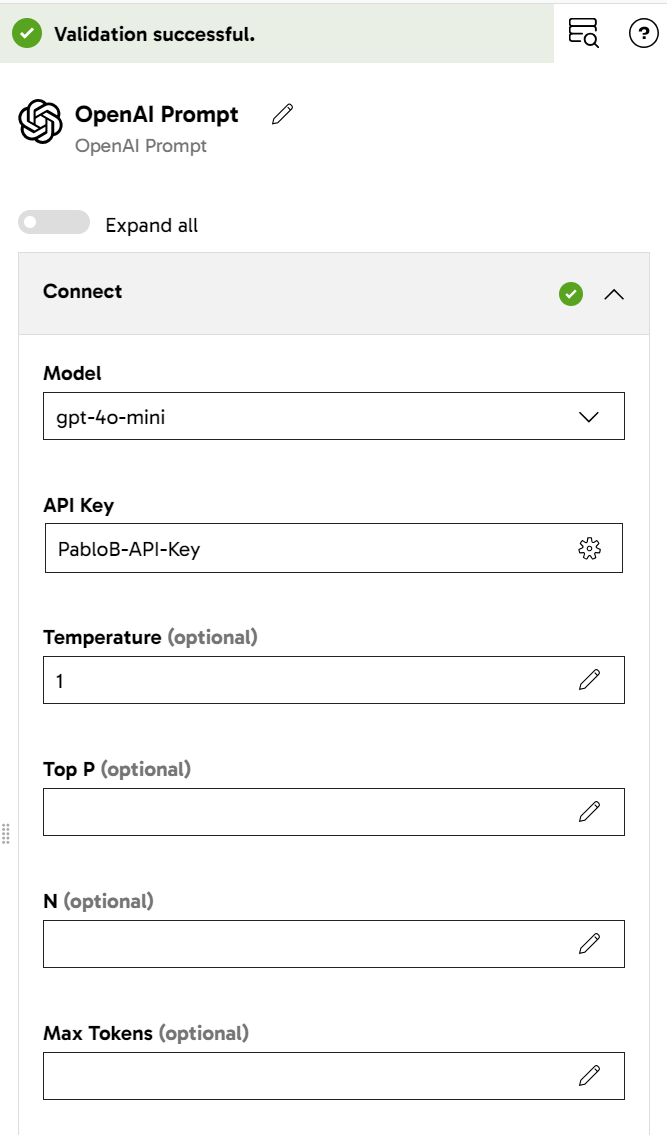The image size is (667, 1135).
Task: Click the pencil to rename OpenAI Prompt
Action: (x=282, y=114)
